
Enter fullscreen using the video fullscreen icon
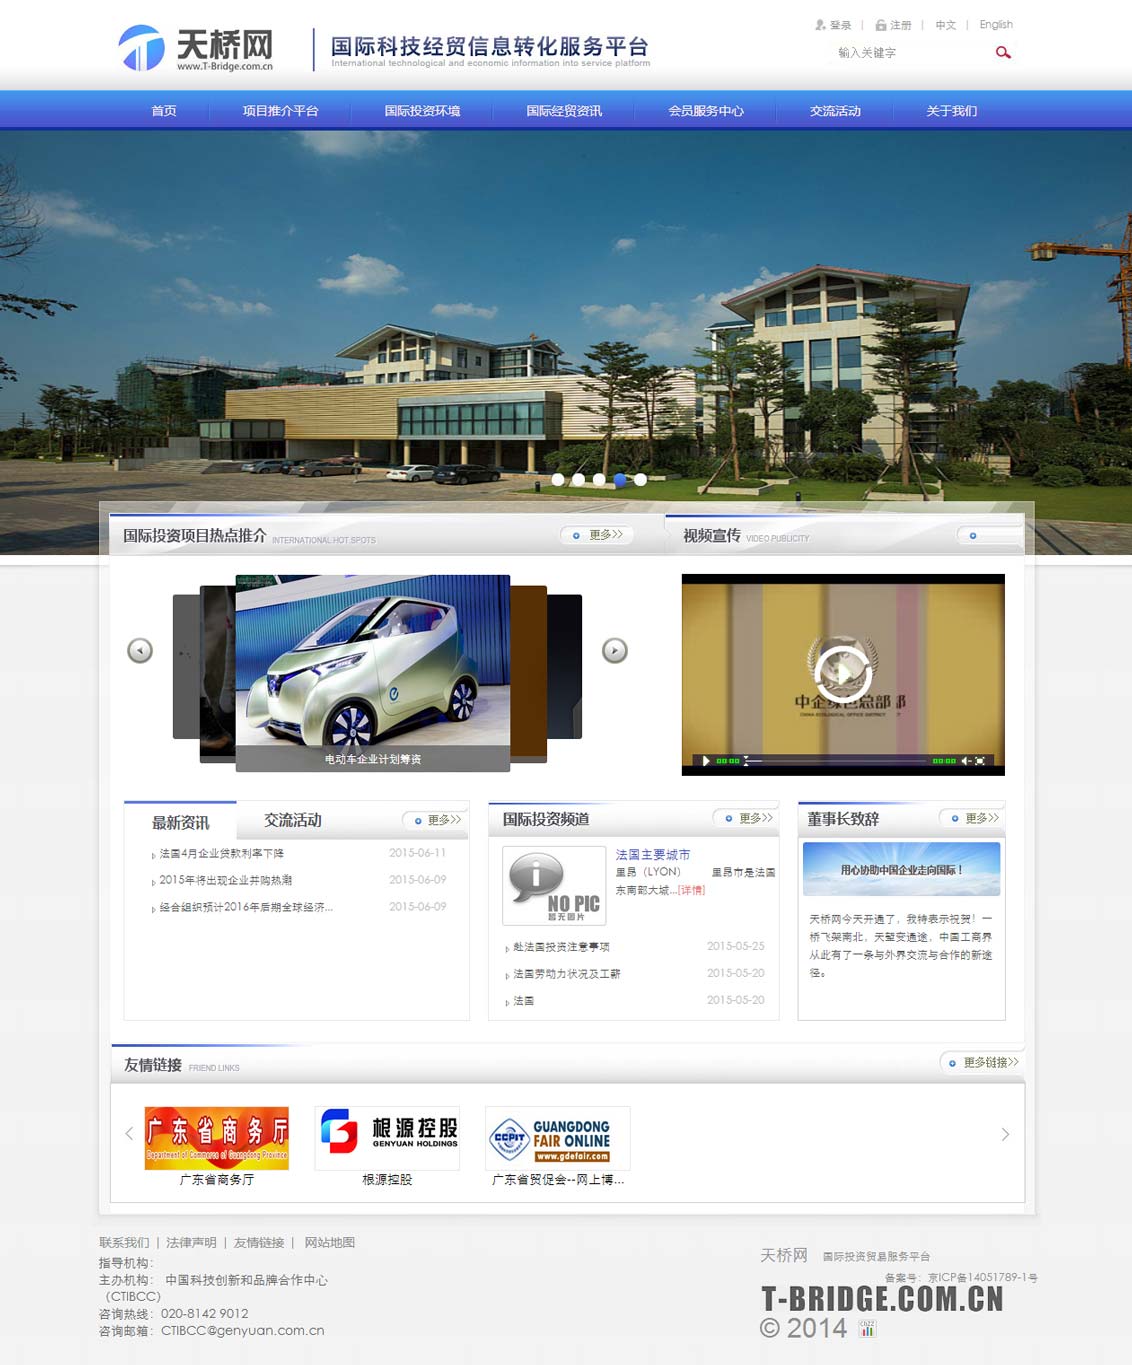point(981,761)
